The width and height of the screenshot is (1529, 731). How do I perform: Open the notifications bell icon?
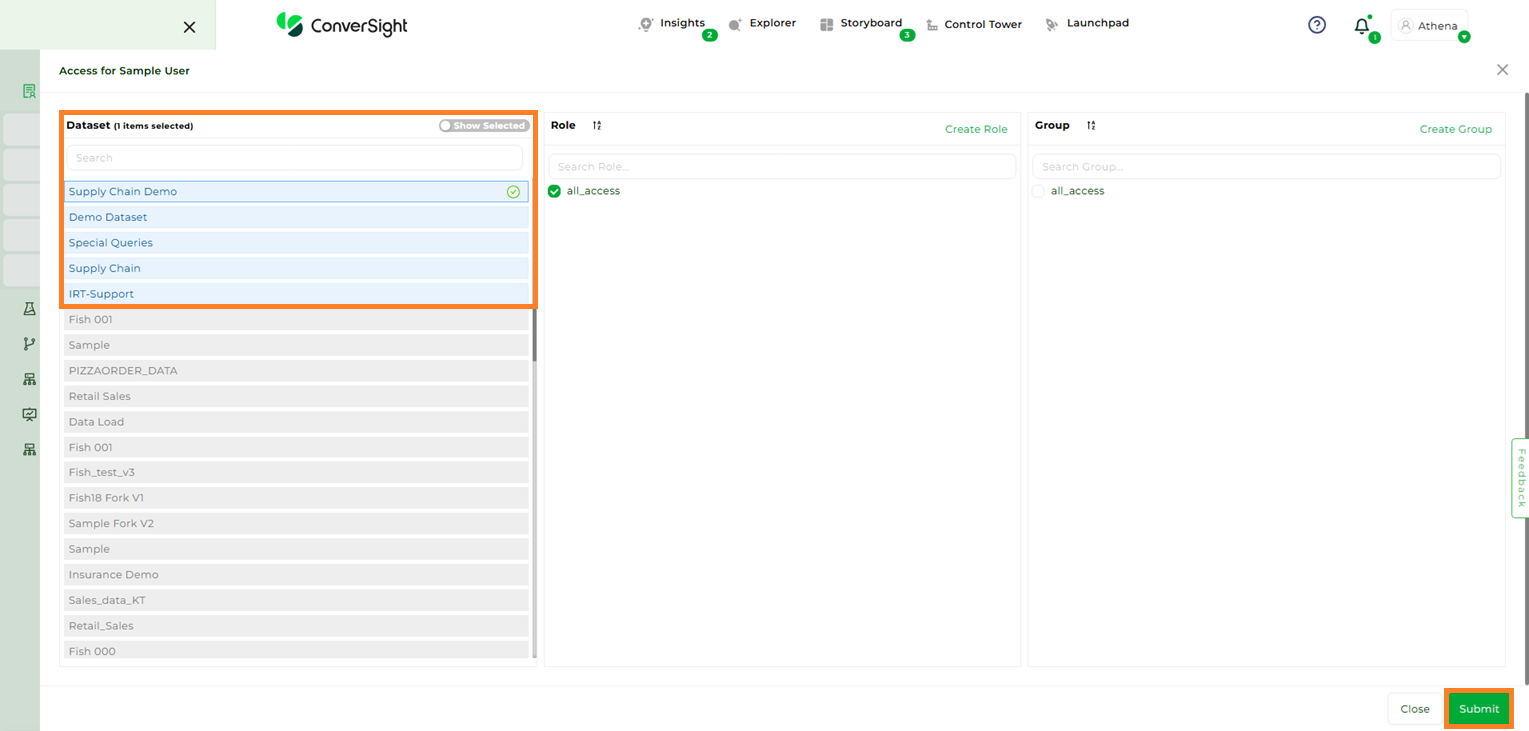coord(1362,26)
